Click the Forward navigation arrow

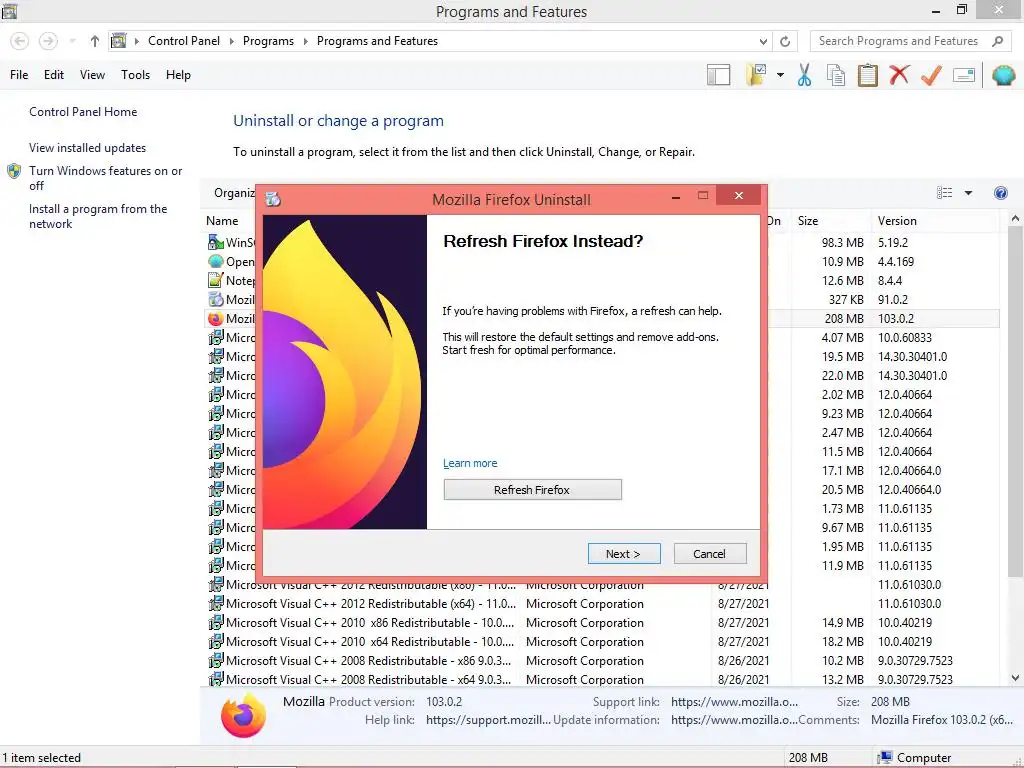tap(48, 41)
